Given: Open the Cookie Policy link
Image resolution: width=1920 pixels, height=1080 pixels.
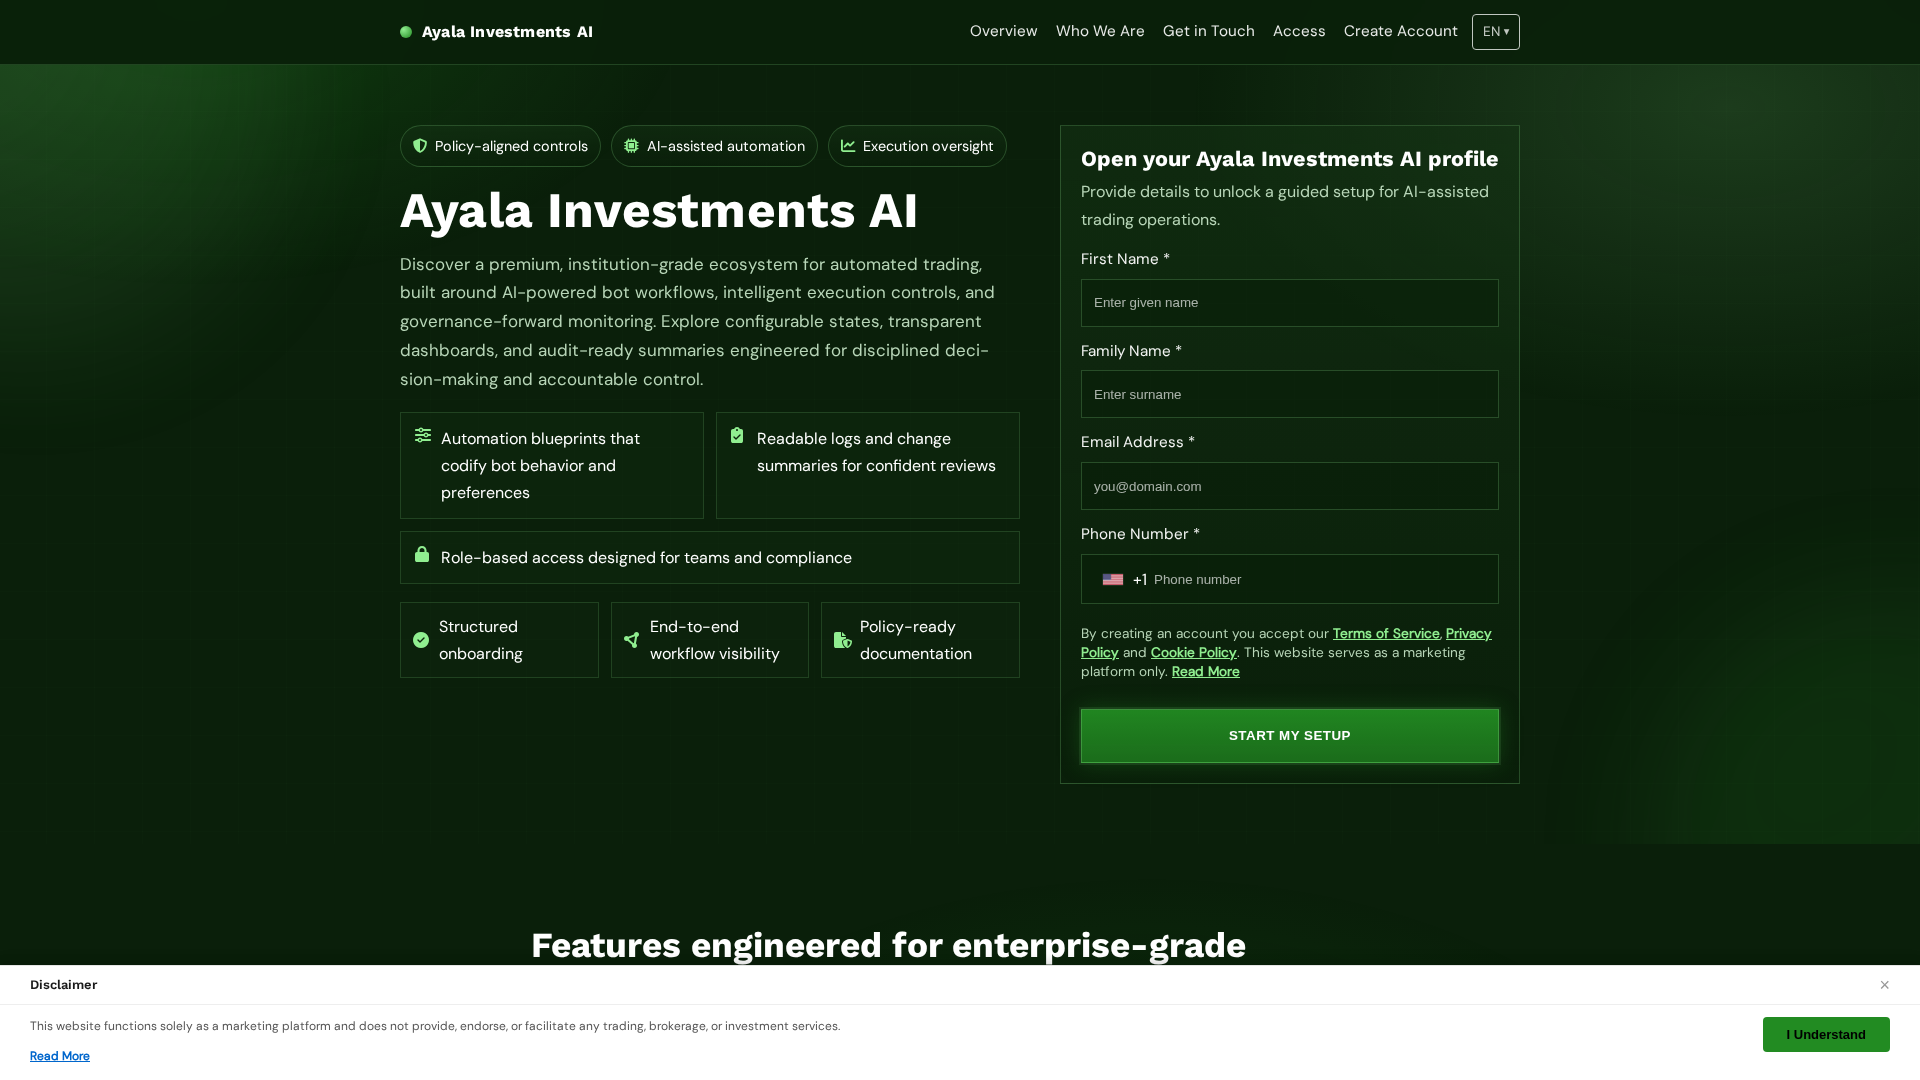Looking at the screenshot, I should point(1193,652).
